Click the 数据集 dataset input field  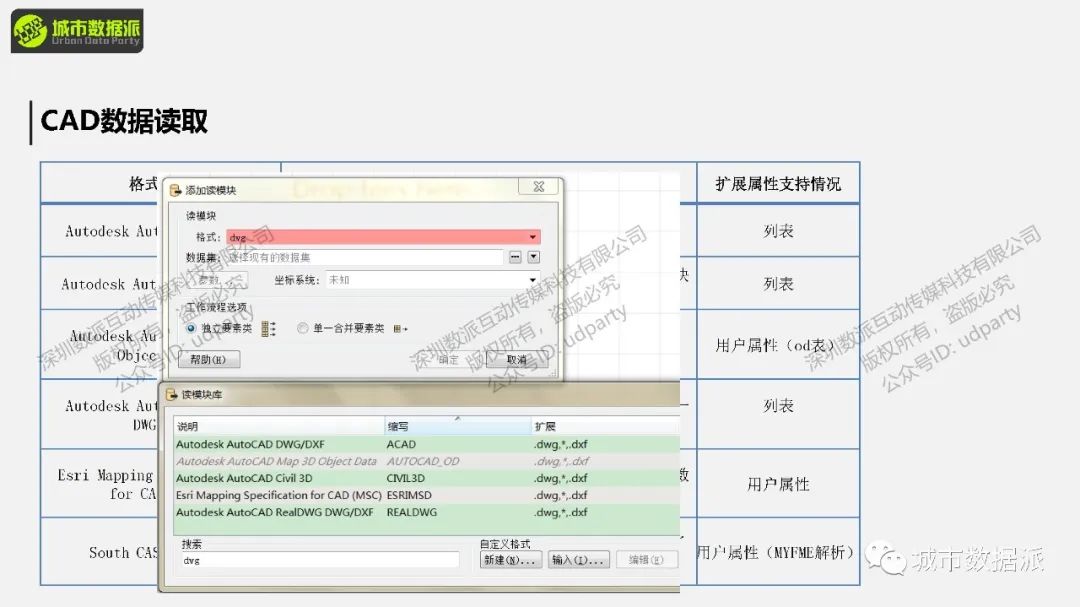click(365, 257)
